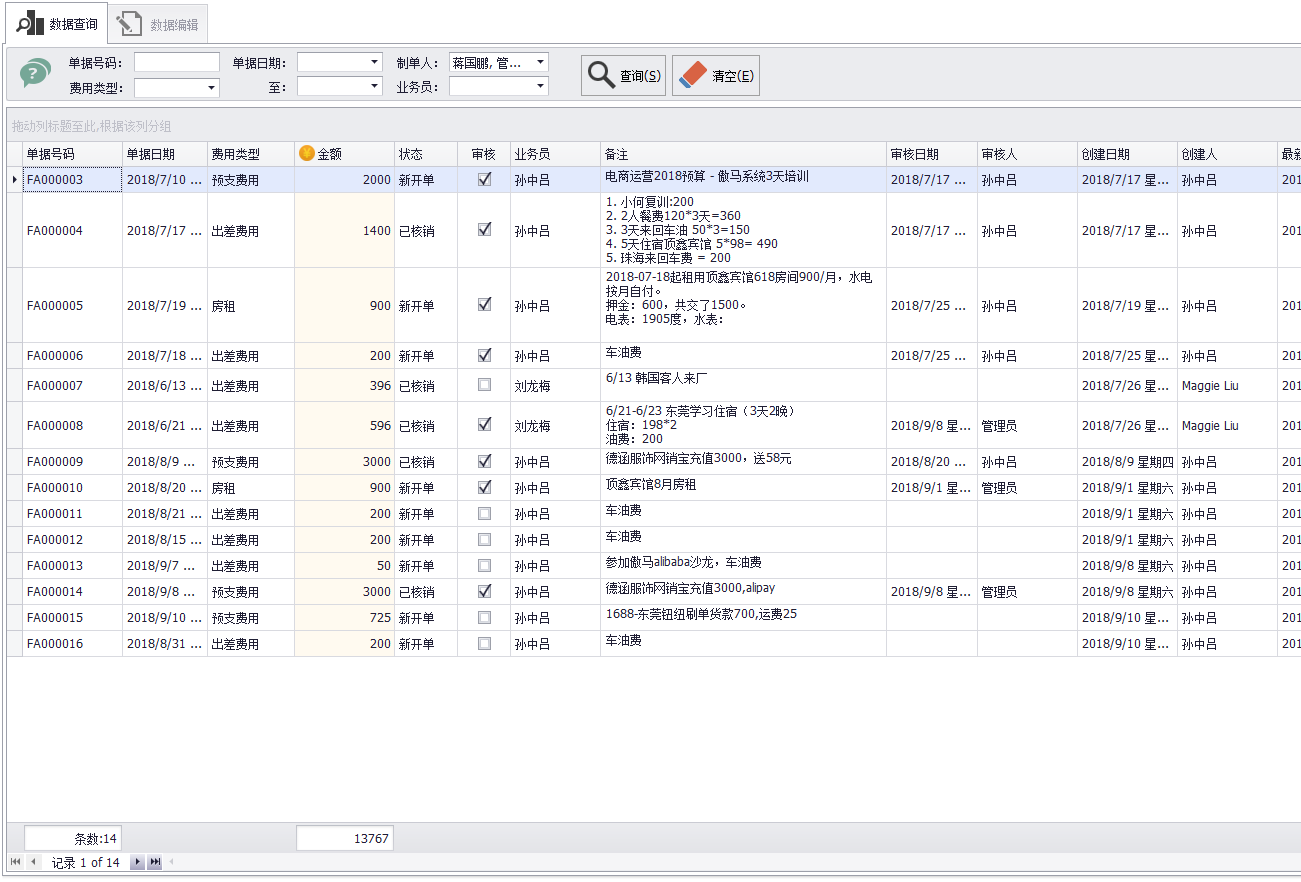Image resolution: width=1301 pixels, height=882 pixels.
Task: Click the 审核日期 column header
Action: click(932, 154)
